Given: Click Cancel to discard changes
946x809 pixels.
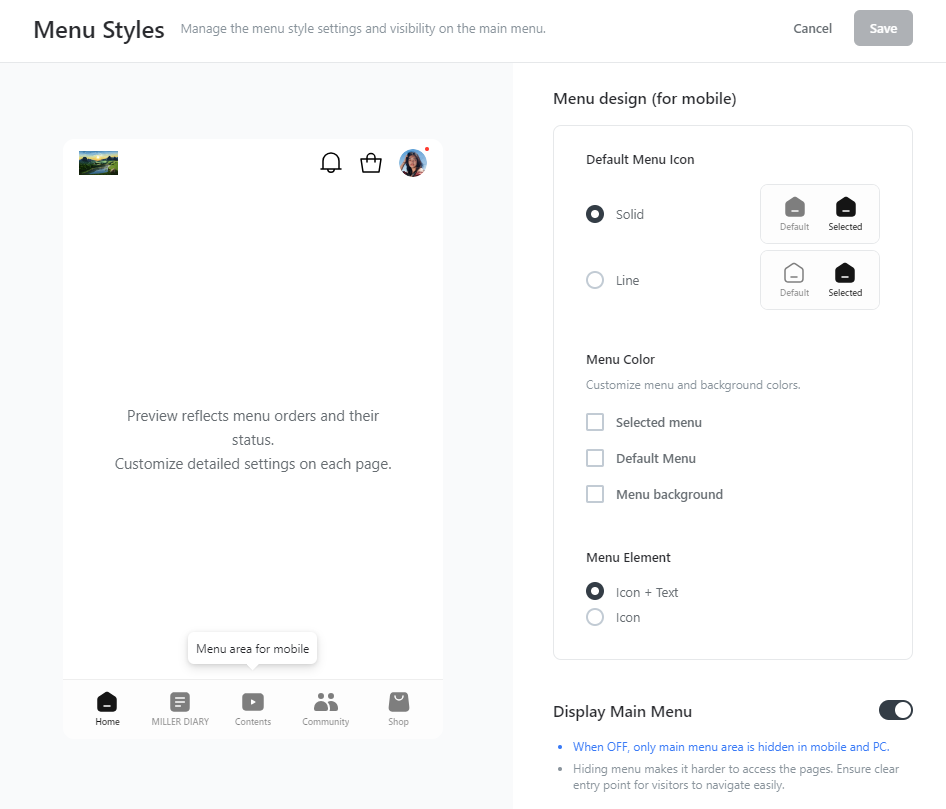Looking at the screenshot, I should click(812, 29).
